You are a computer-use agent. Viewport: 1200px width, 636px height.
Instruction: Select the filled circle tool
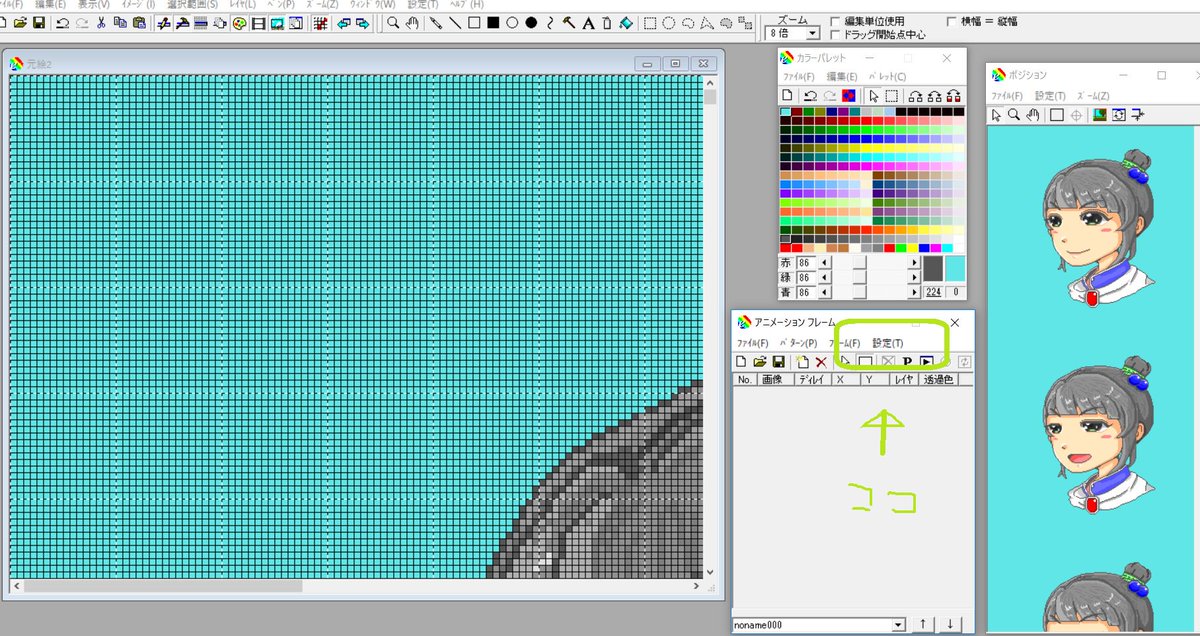coord(531,22)
